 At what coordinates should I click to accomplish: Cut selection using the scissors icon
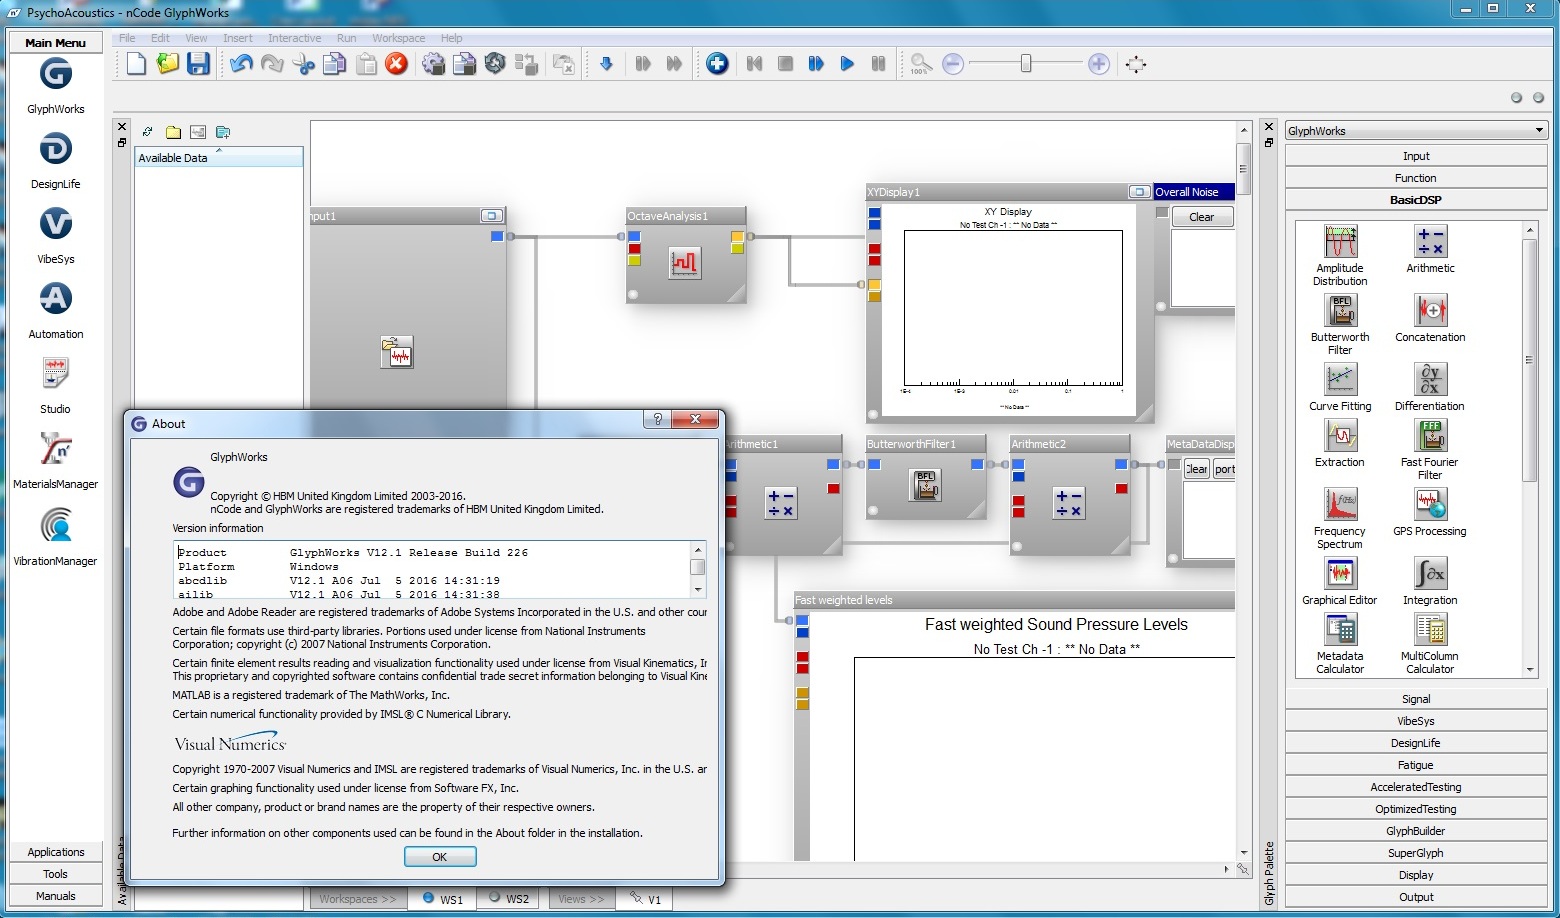click(303, 64)
